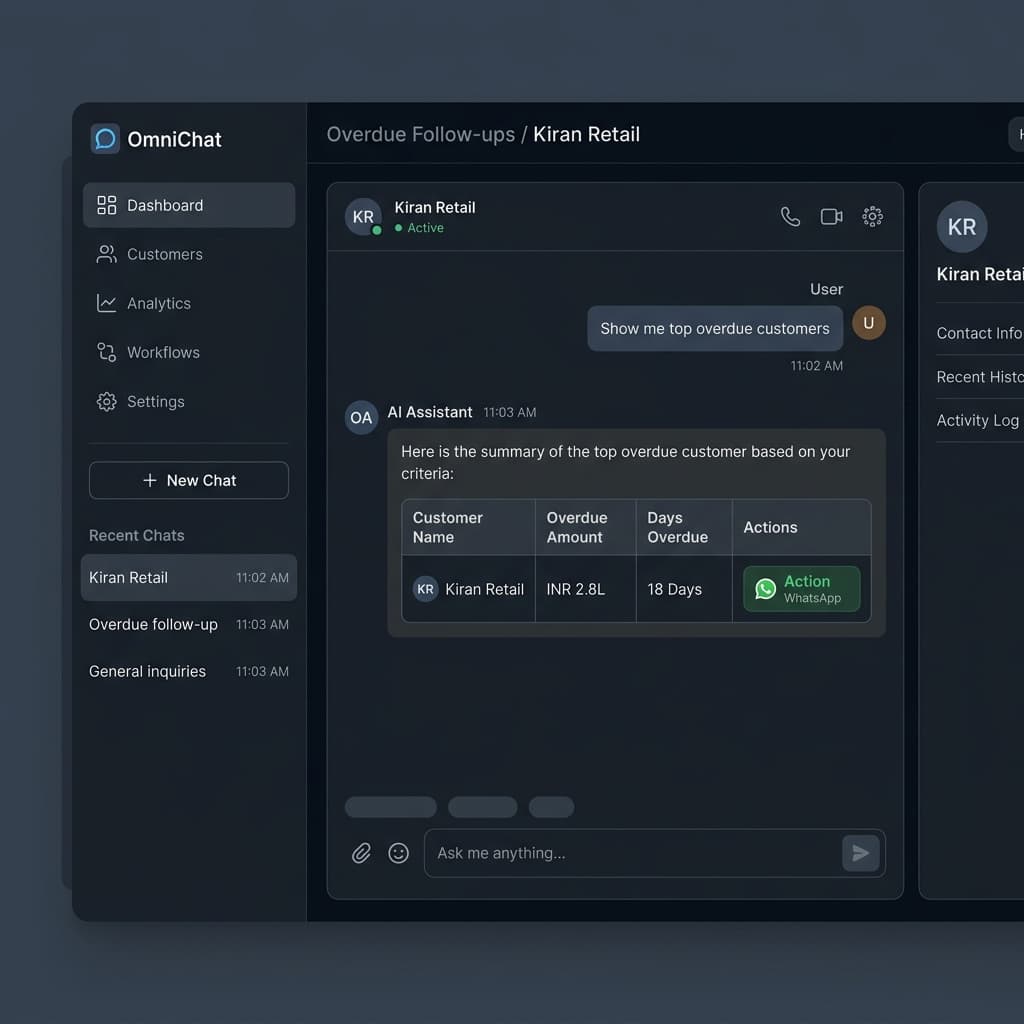Click Overdue Follow-ups breadcrumb link
Viewport: 1024px width, 1024px height.
pyautogui.click(x=421, y=134)
